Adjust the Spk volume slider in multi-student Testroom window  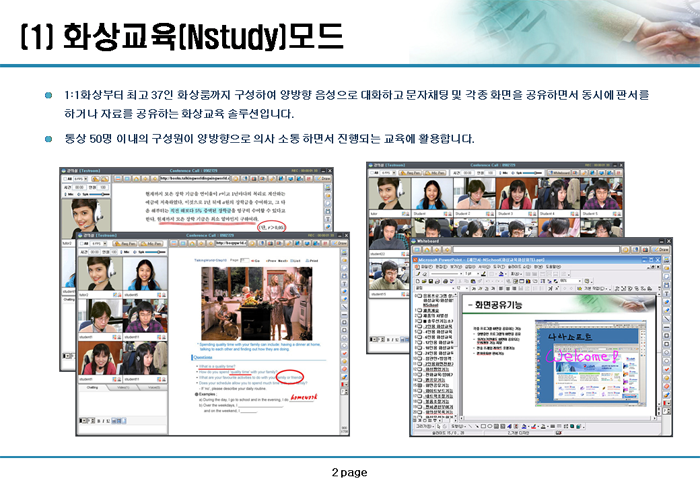pyautogui.click(x=532, y=173)
